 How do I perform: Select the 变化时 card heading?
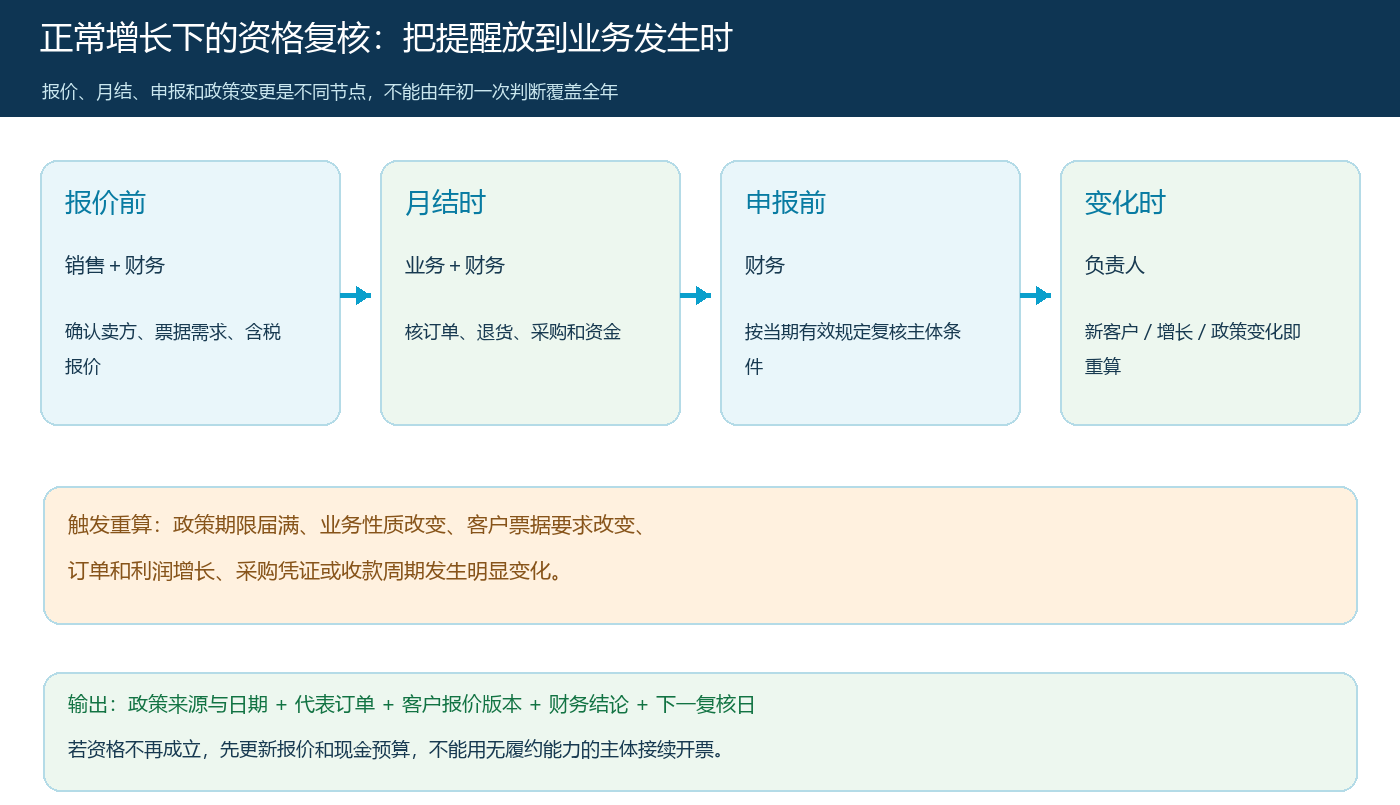1125,203
